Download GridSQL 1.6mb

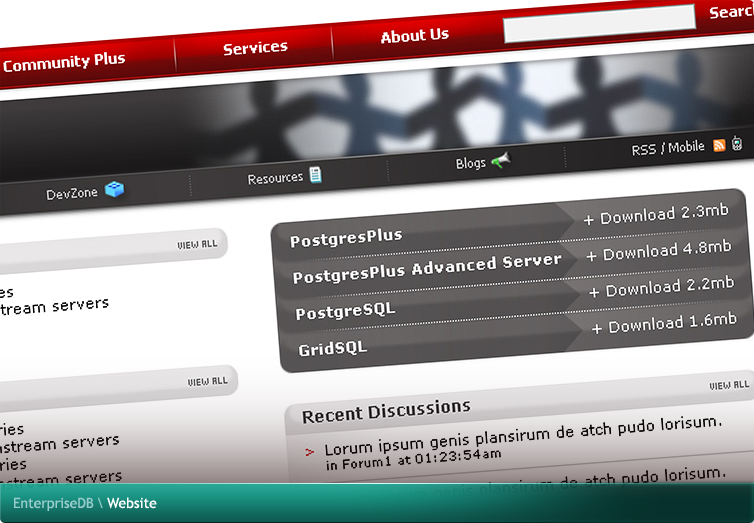click(x=664, y=323)
